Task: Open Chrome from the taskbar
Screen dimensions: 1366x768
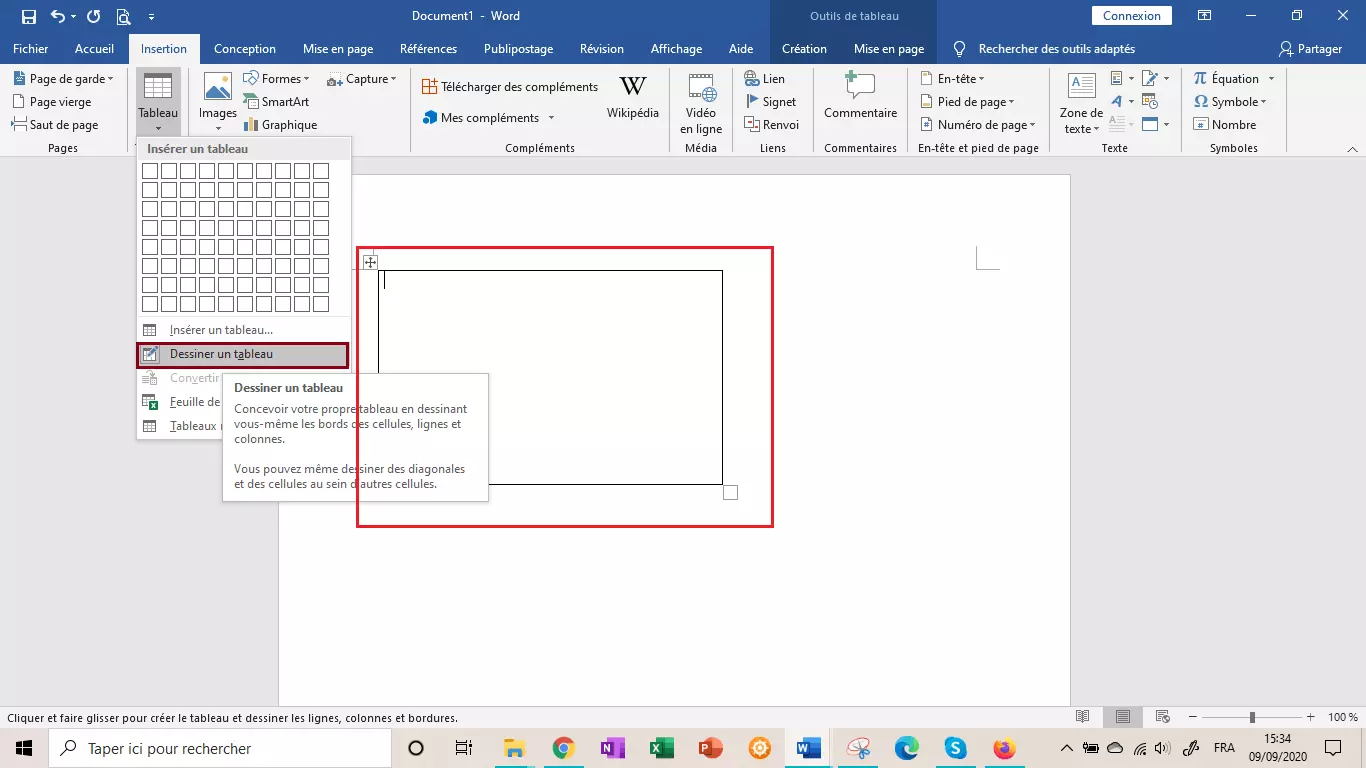Action: (563, 748)
